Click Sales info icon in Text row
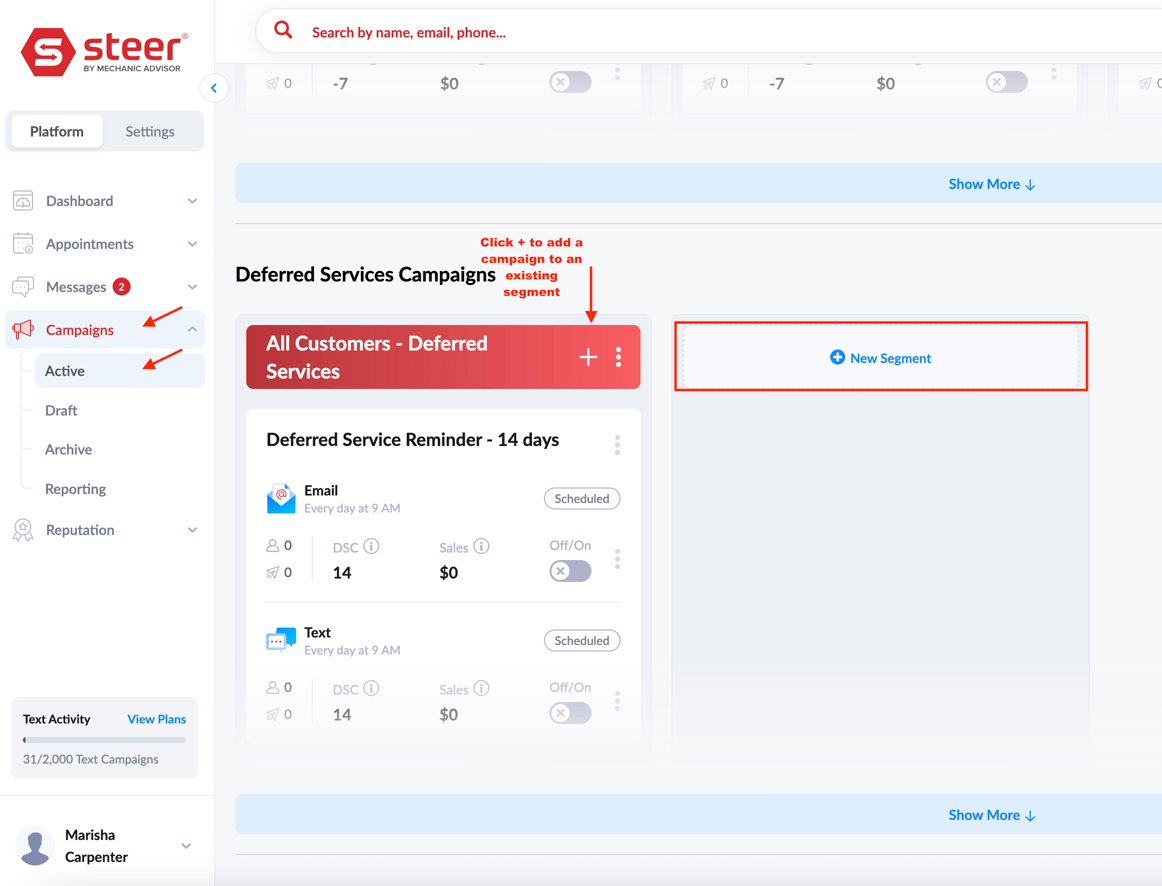The height and width of the screenshot is (886, 1162). tap(481, 688)
